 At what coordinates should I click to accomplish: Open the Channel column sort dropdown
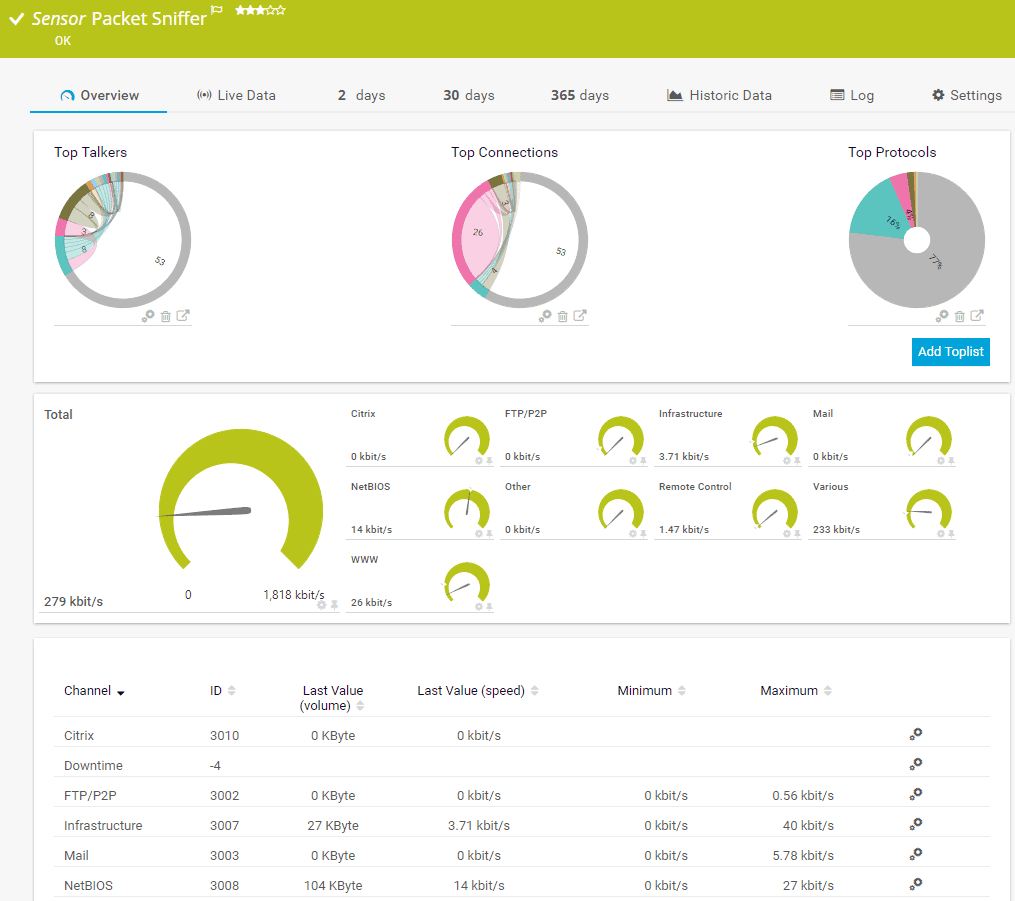tap(121, 691)
